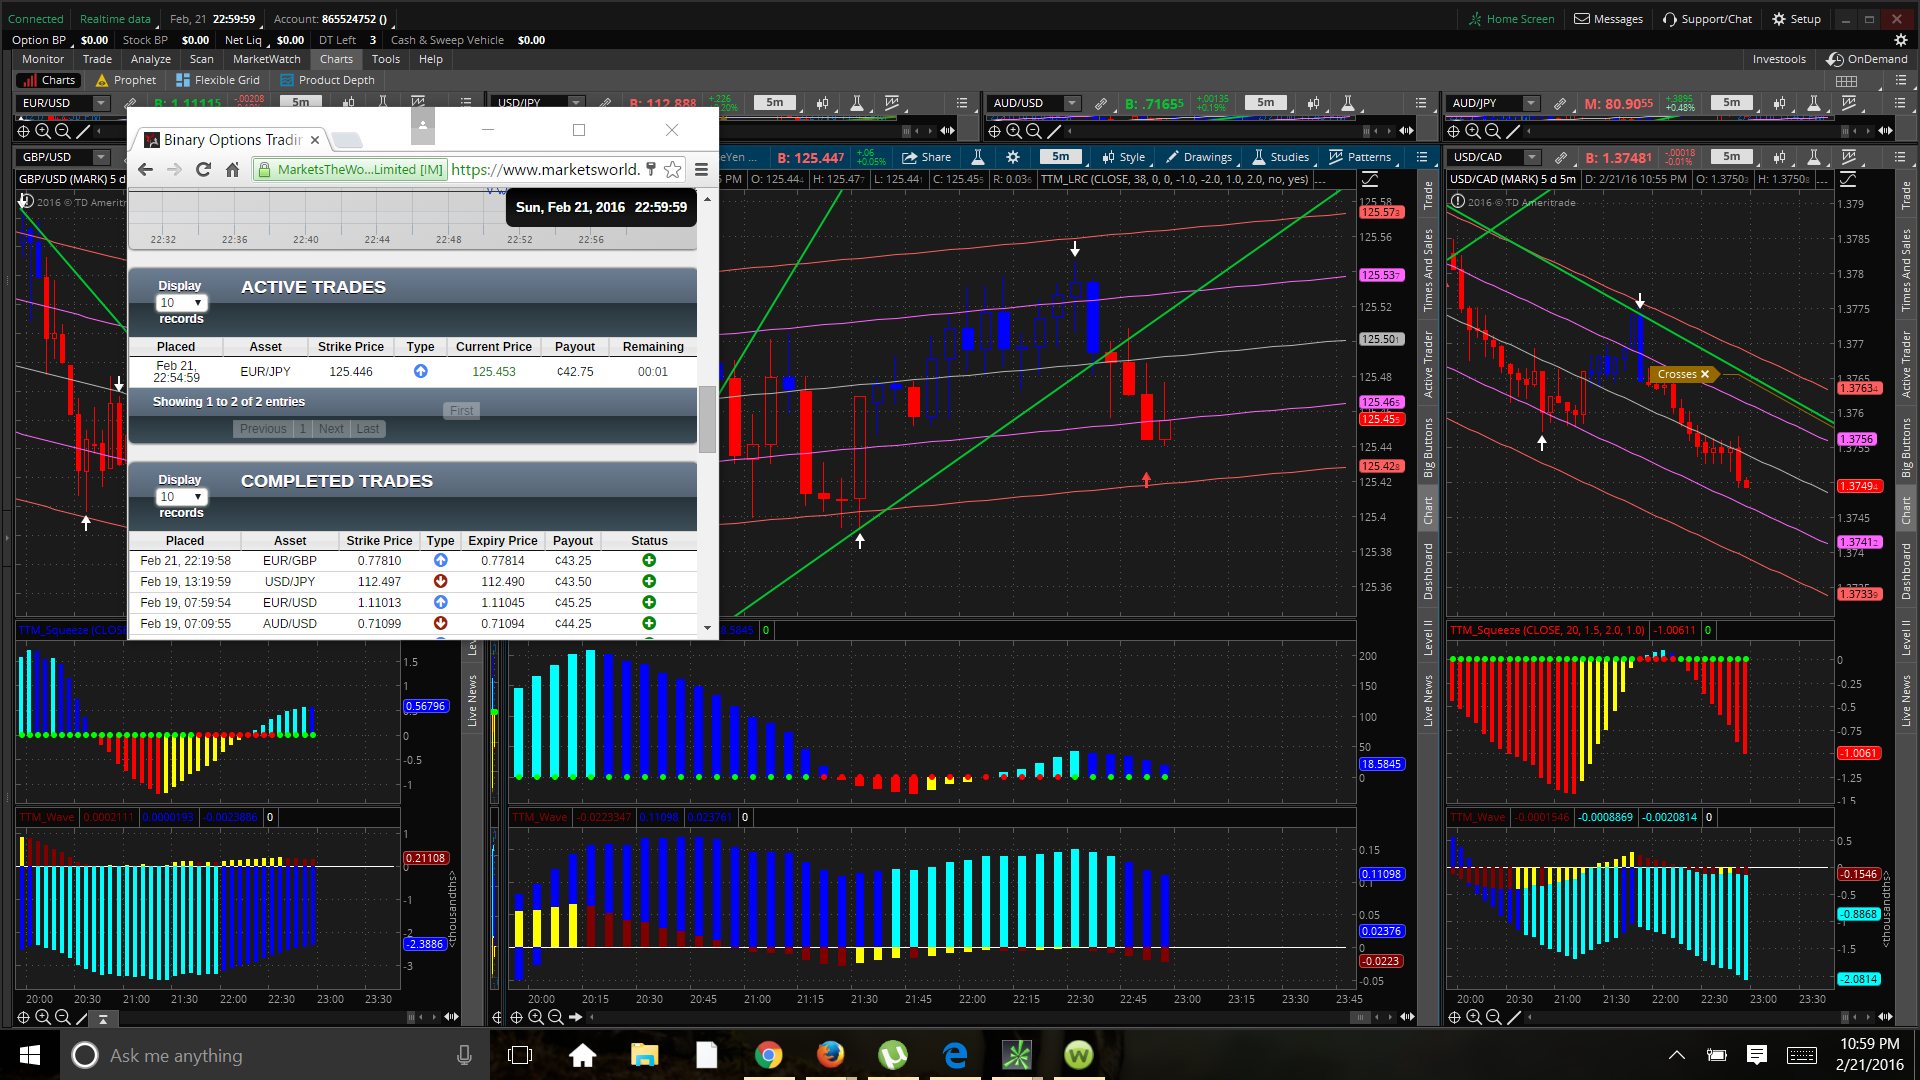The image size is (1920, 1080).
Task: Click link icon next to AUD/JPY symbol
Action: [x=1560, y=103]
